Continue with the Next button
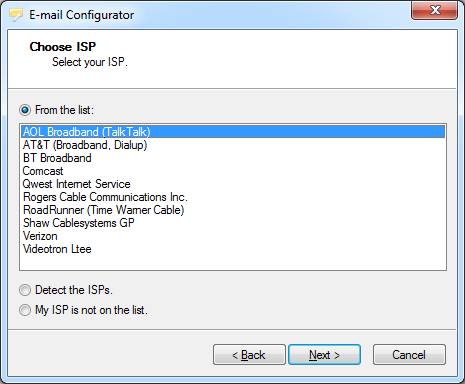465x384 pixels. click(324, 355)
